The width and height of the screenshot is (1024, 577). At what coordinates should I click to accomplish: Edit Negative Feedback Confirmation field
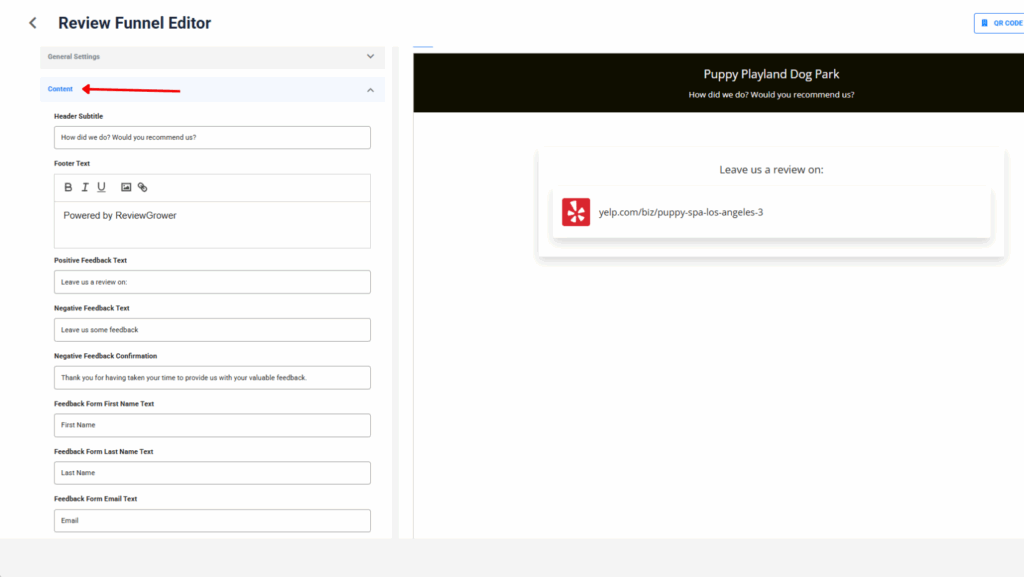212,378
